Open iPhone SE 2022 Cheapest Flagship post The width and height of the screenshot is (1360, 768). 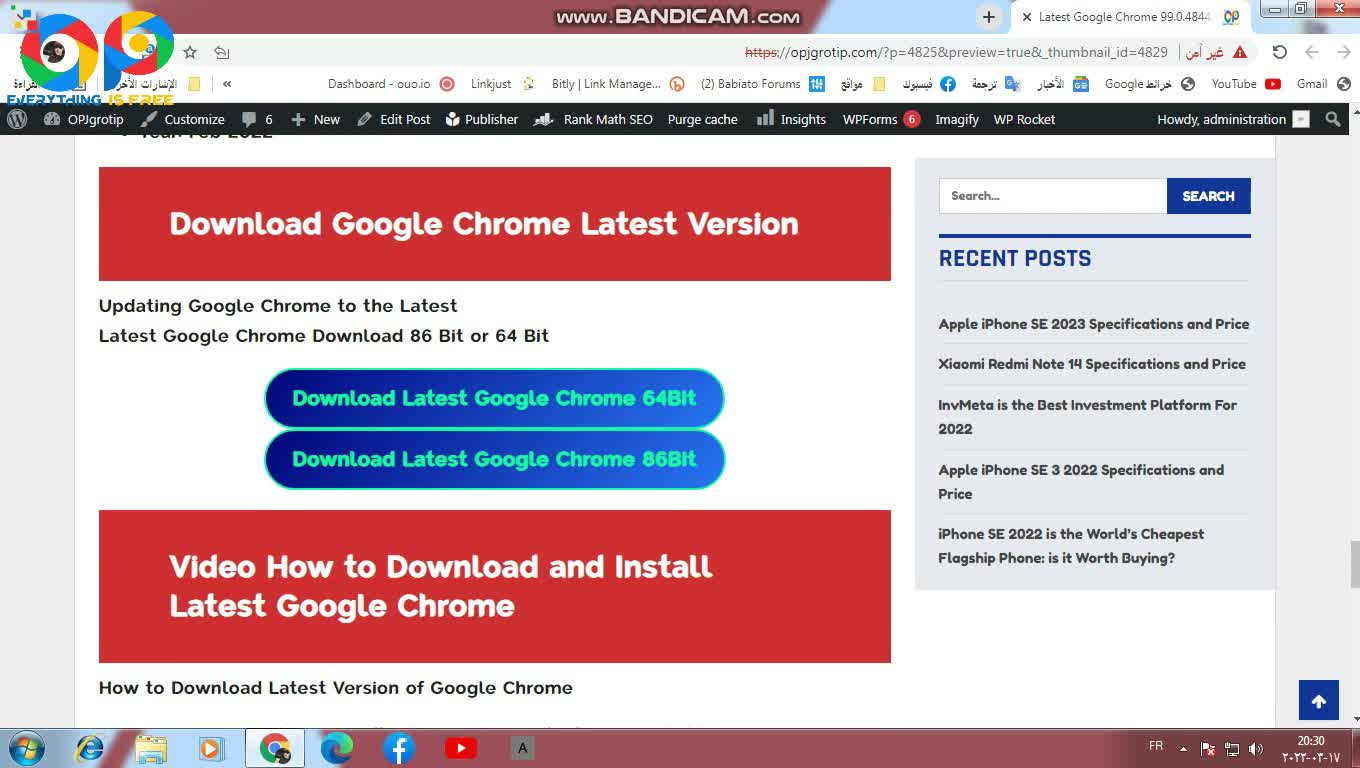(1071, 546)
